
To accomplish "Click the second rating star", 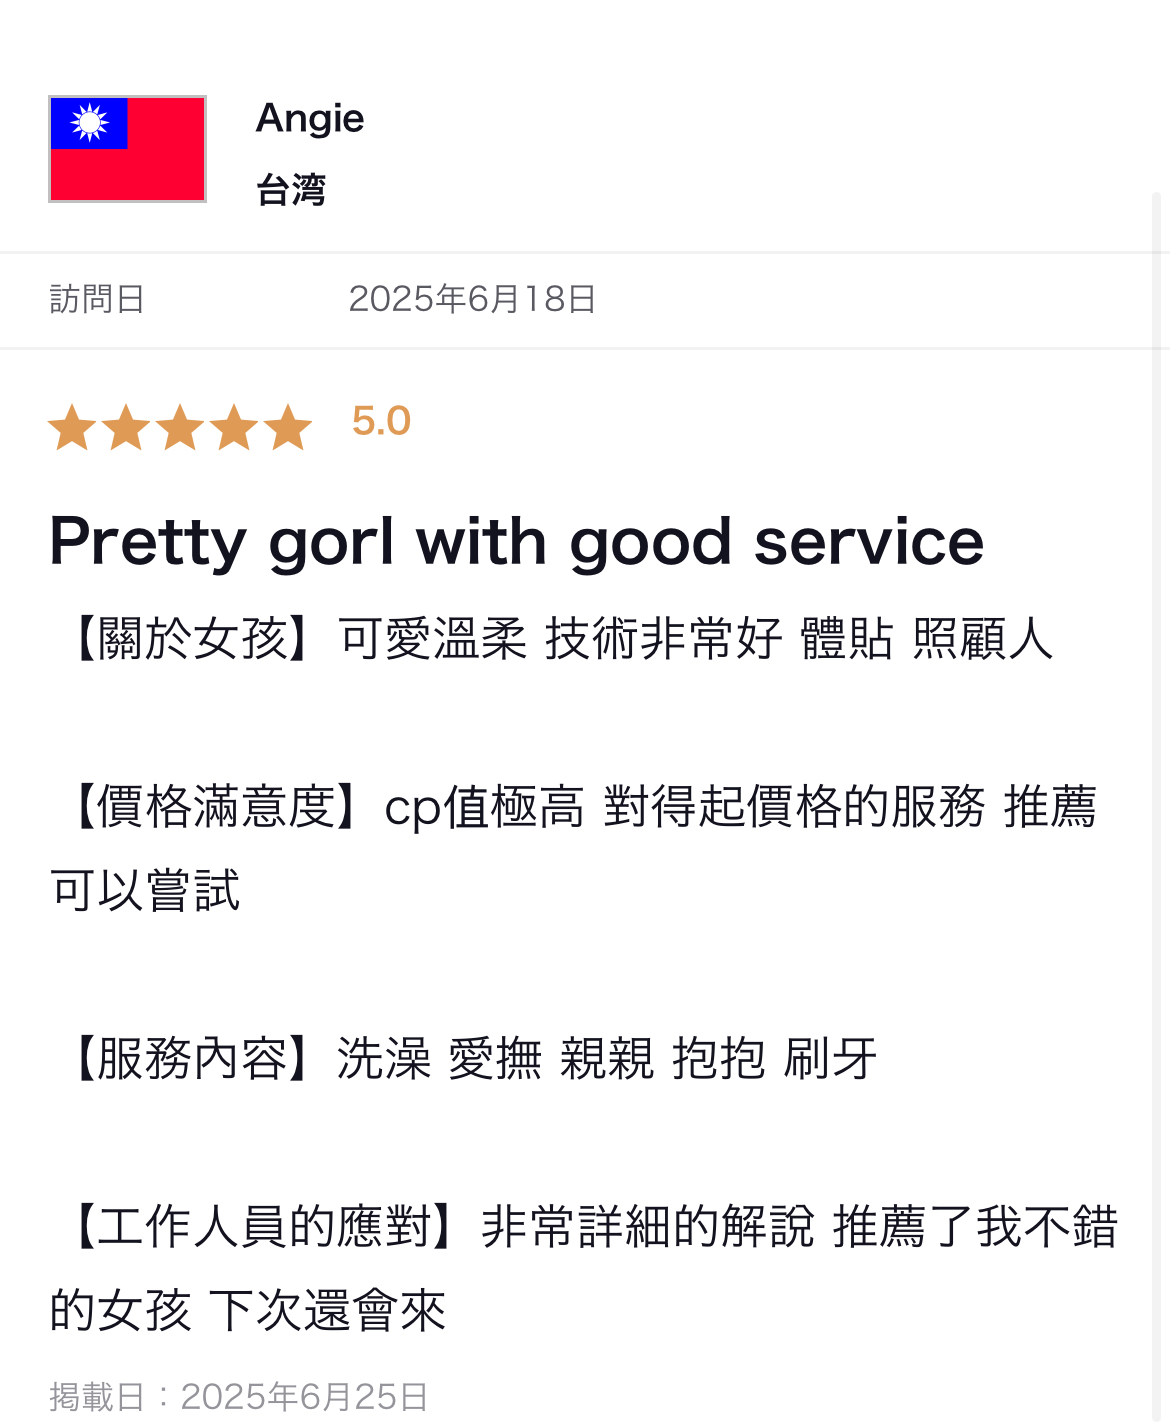I will pyautogui.click(x=127, y=427).
